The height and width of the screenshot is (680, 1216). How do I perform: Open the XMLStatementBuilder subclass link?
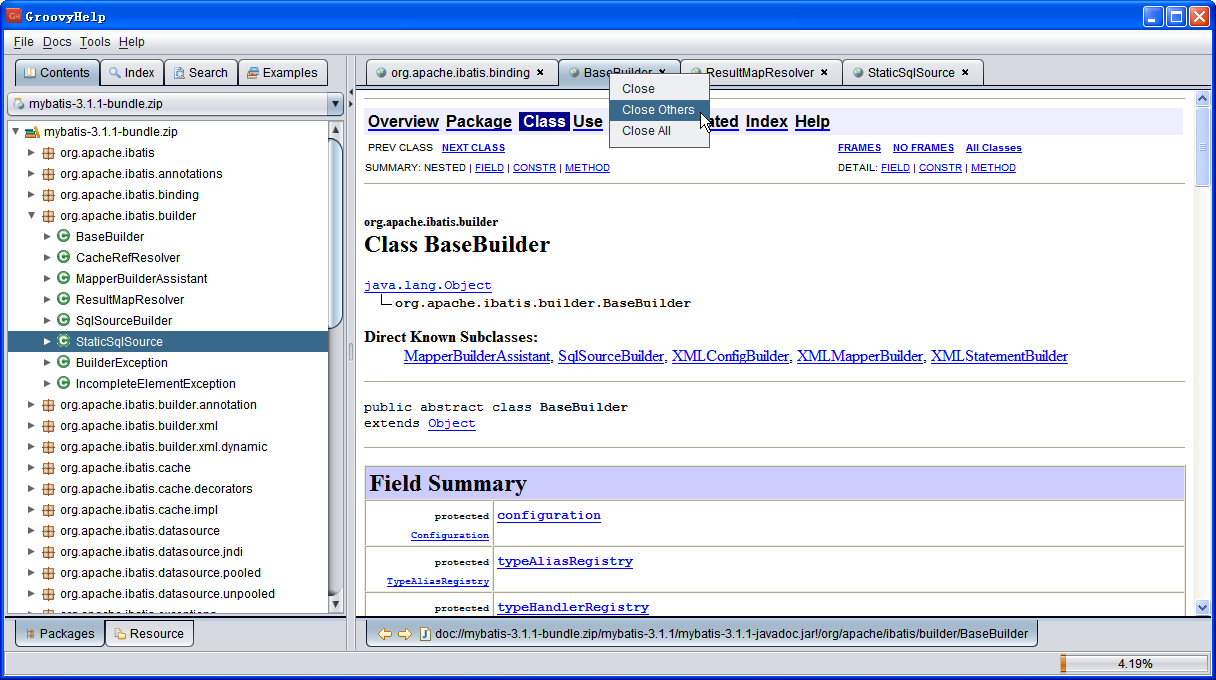coord(999,356)
